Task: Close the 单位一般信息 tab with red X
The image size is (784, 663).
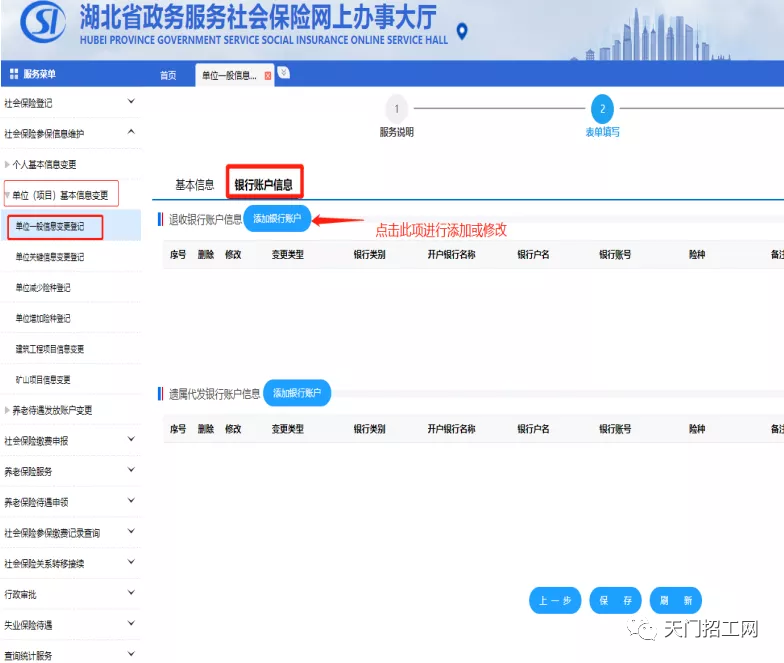Action: pos(267,76)
